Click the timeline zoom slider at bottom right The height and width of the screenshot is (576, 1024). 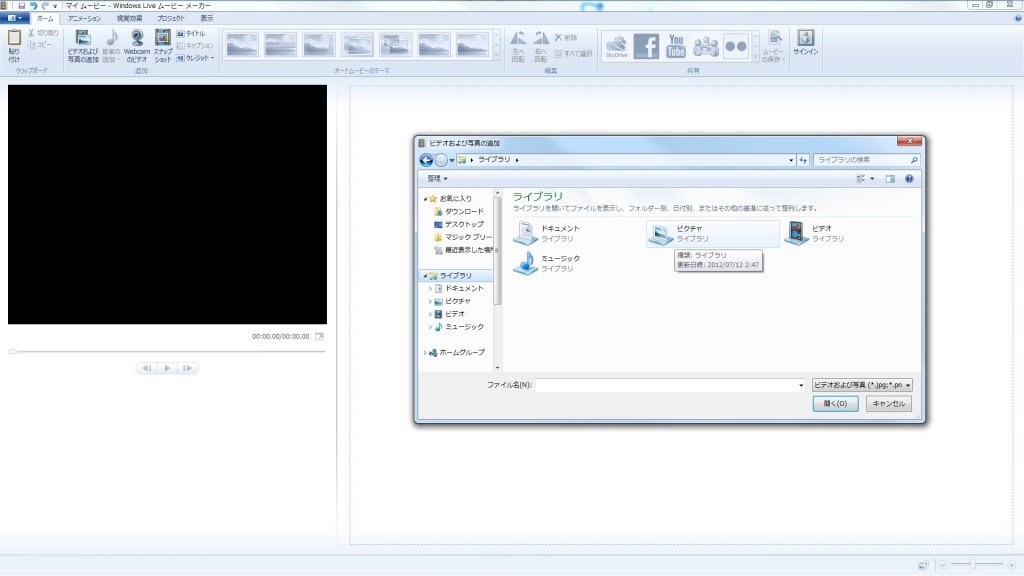(x=972, y=564)
